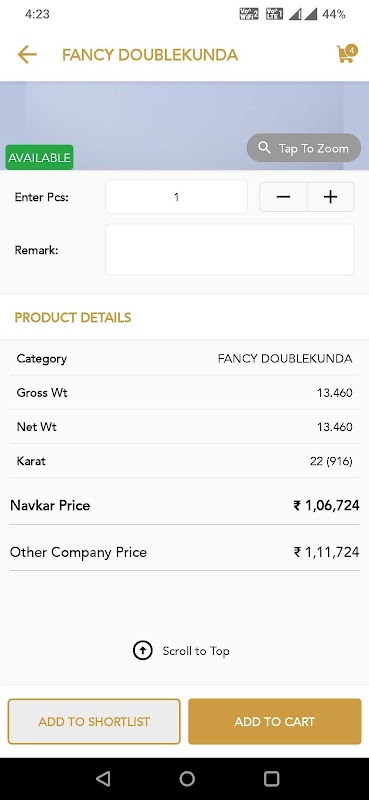Tap the back arrow icon
Screen dimensions: 369x800
[x=27, y=55]
